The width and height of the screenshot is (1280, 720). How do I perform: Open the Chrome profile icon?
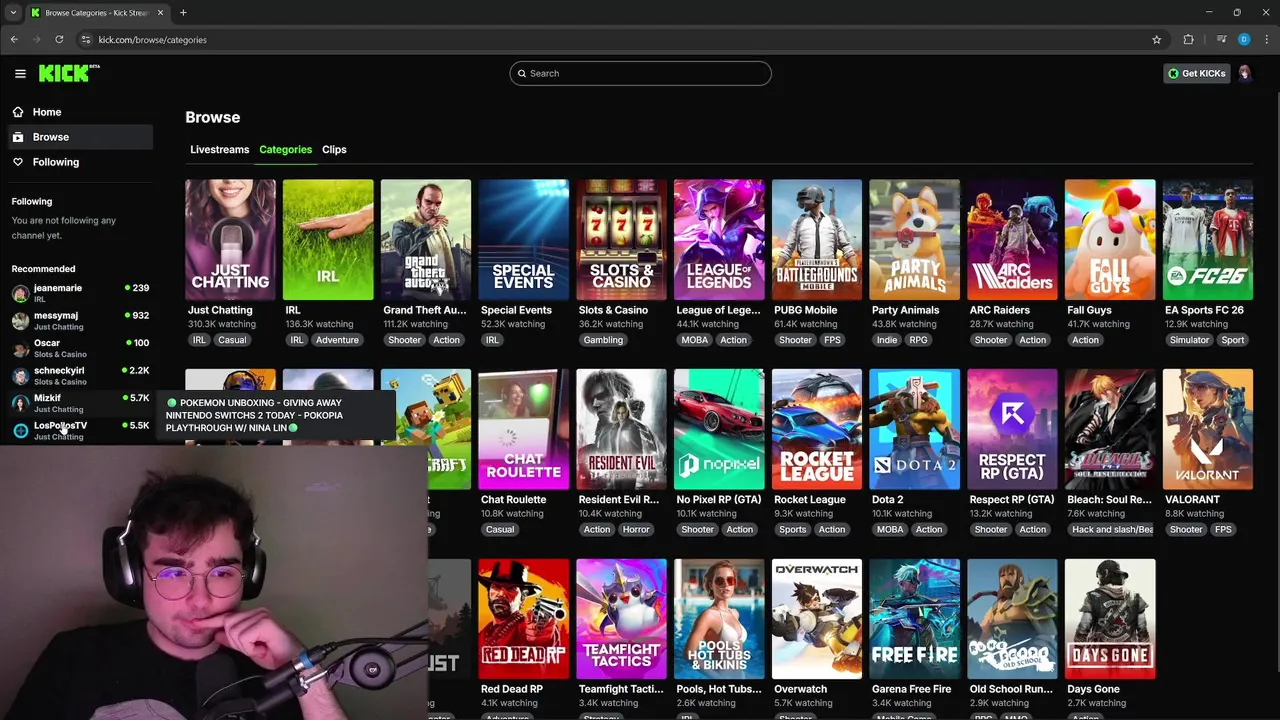pyautogui.click(x=1244, y=39)
